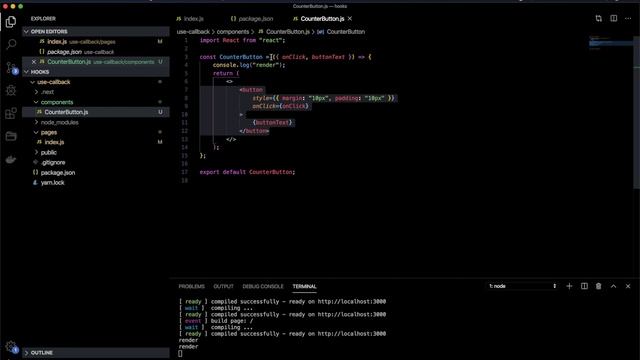
Task: Click the import React line
Action: click(242, 40)
